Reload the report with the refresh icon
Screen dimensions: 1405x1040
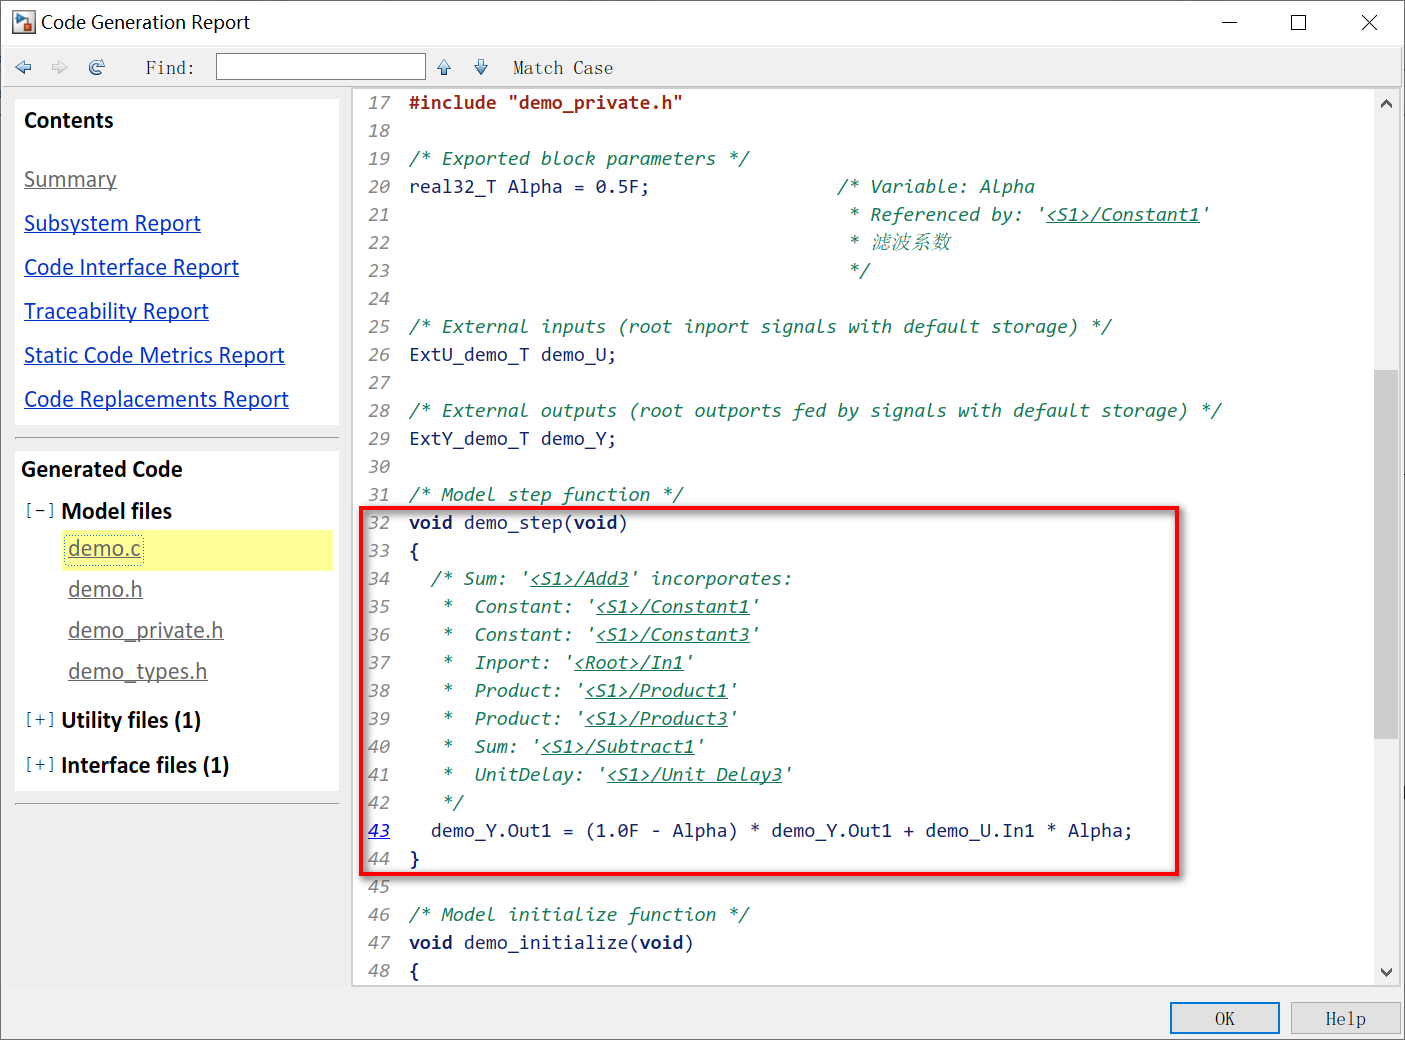point(97,67)
